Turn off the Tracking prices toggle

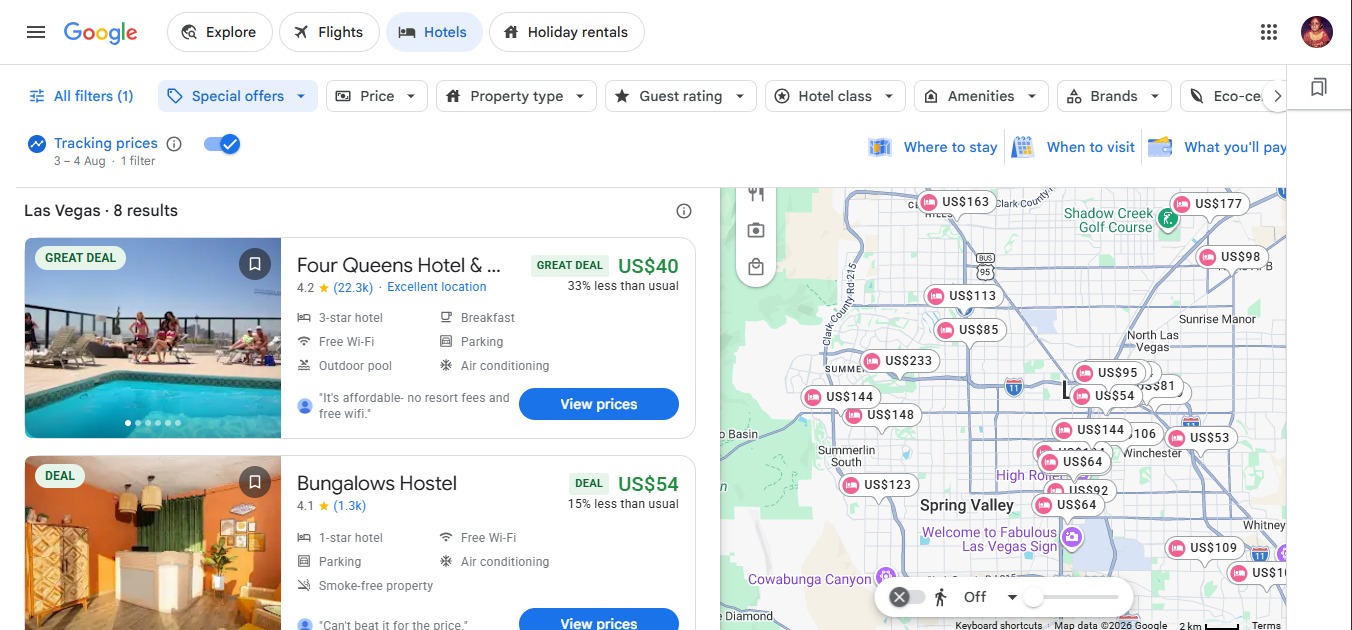[222, 144]
